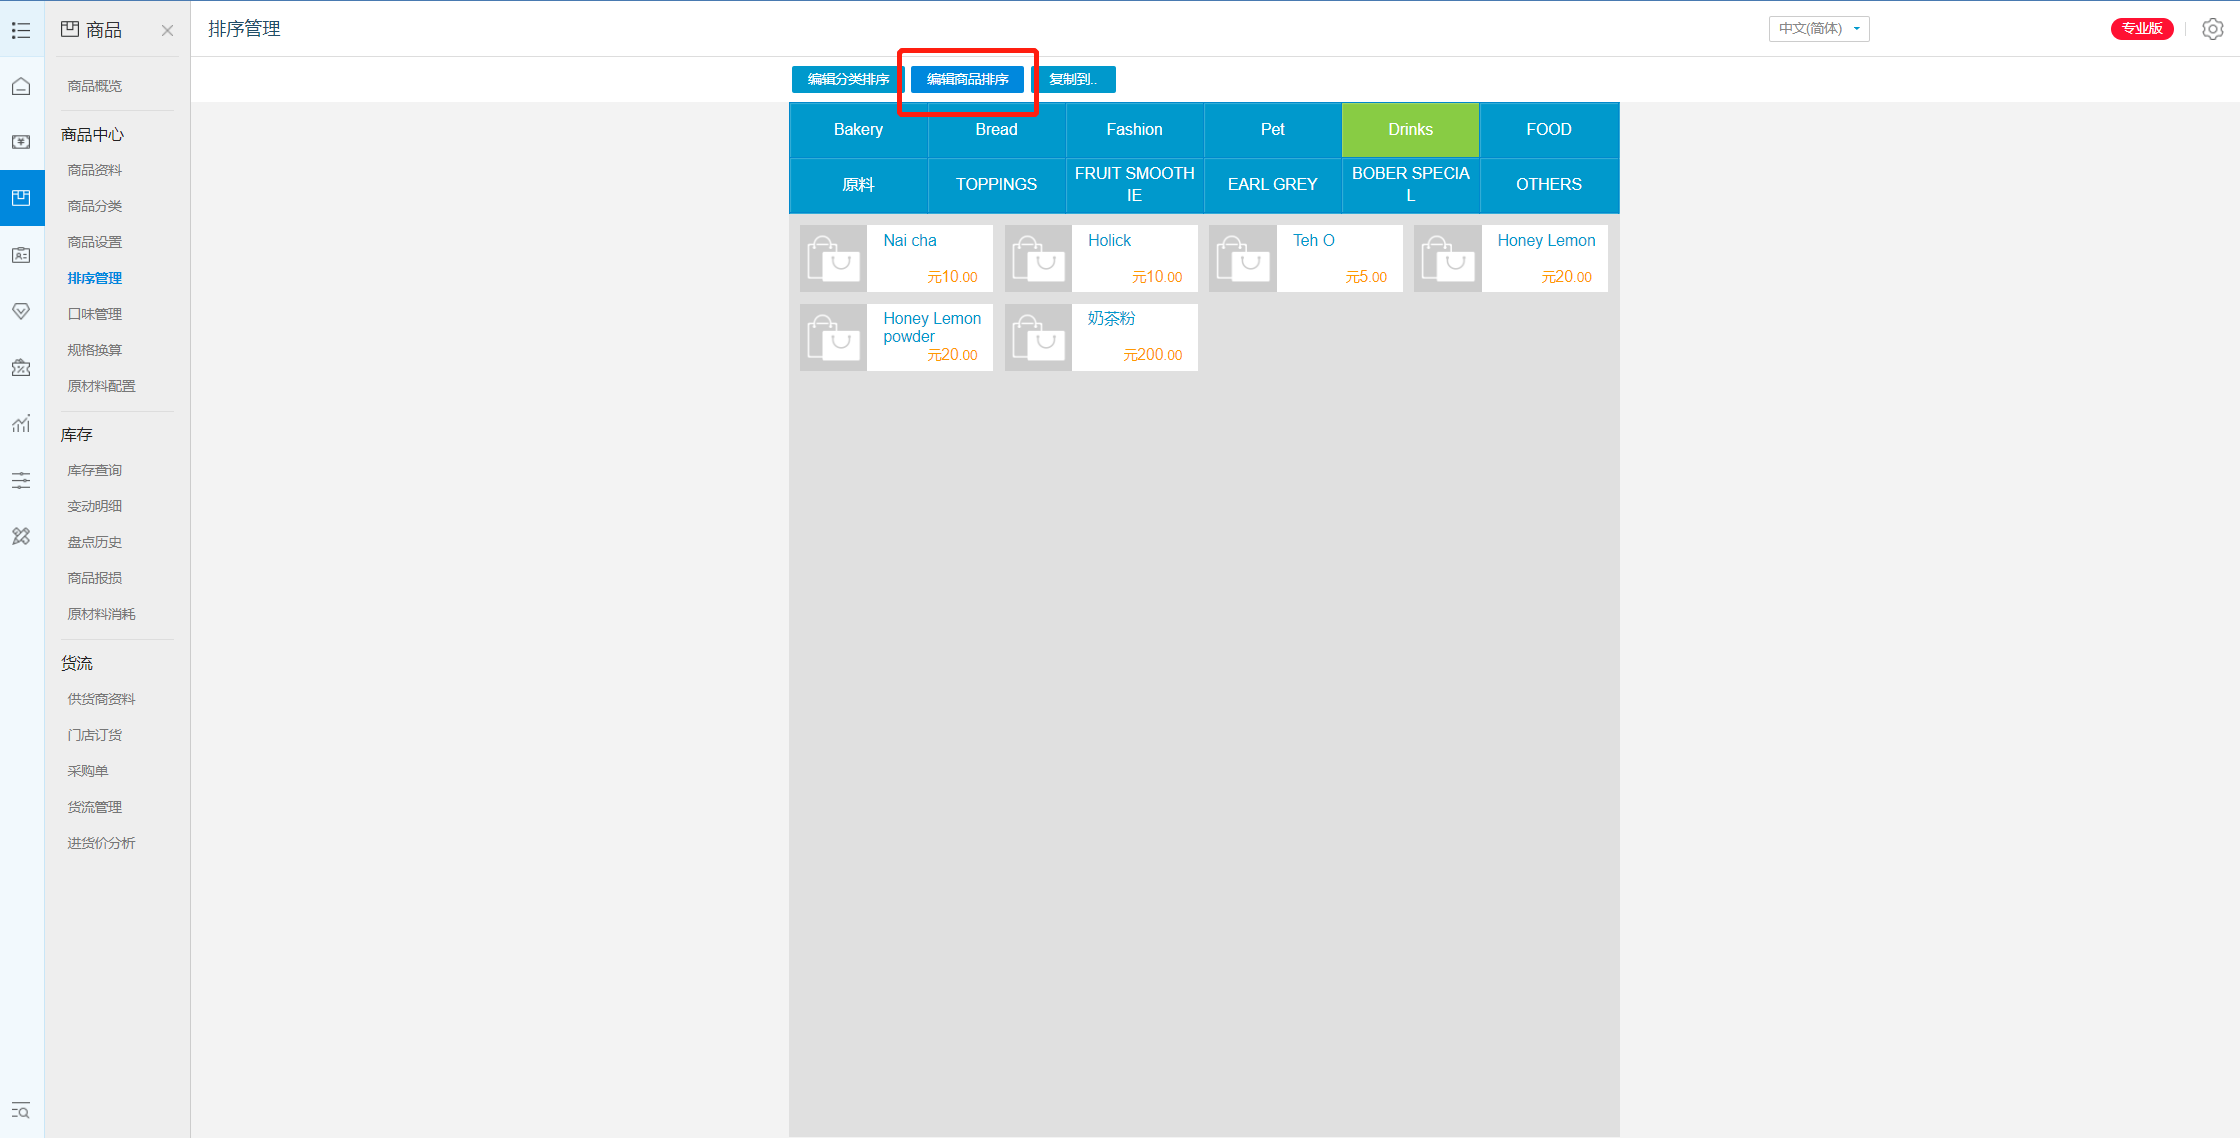Open 商品分类 in the side menu
The image size is (2240, 1138).
[95, 206]
